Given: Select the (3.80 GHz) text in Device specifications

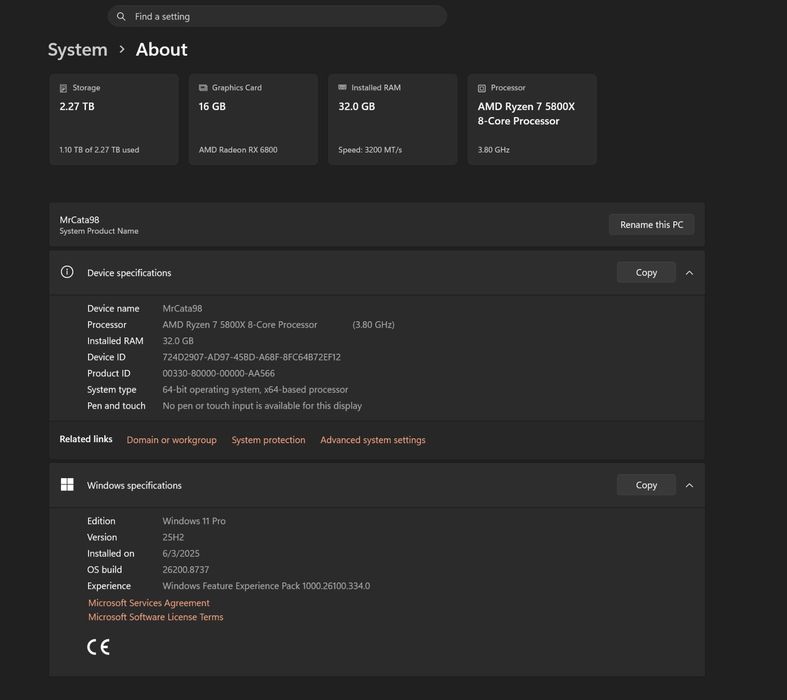Looking at the screenshot, I should click(373, 325).
